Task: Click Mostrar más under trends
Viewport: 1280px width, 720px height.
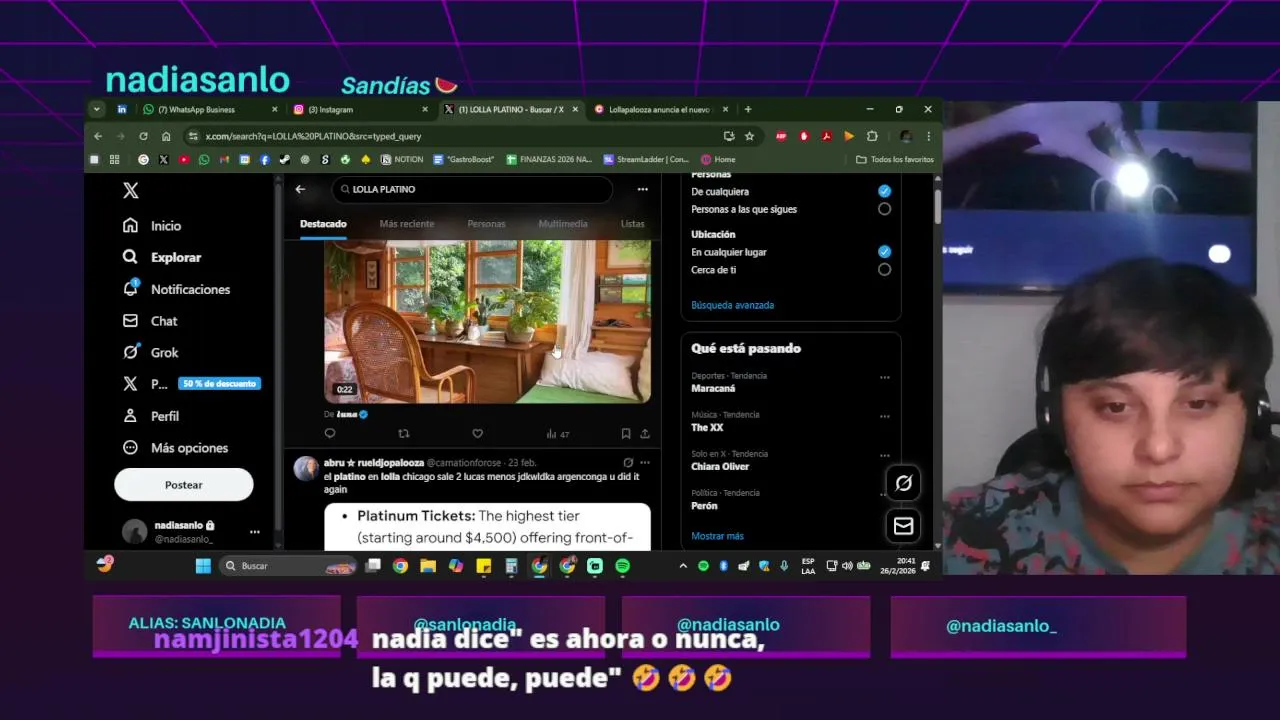Action: [717, 536]
